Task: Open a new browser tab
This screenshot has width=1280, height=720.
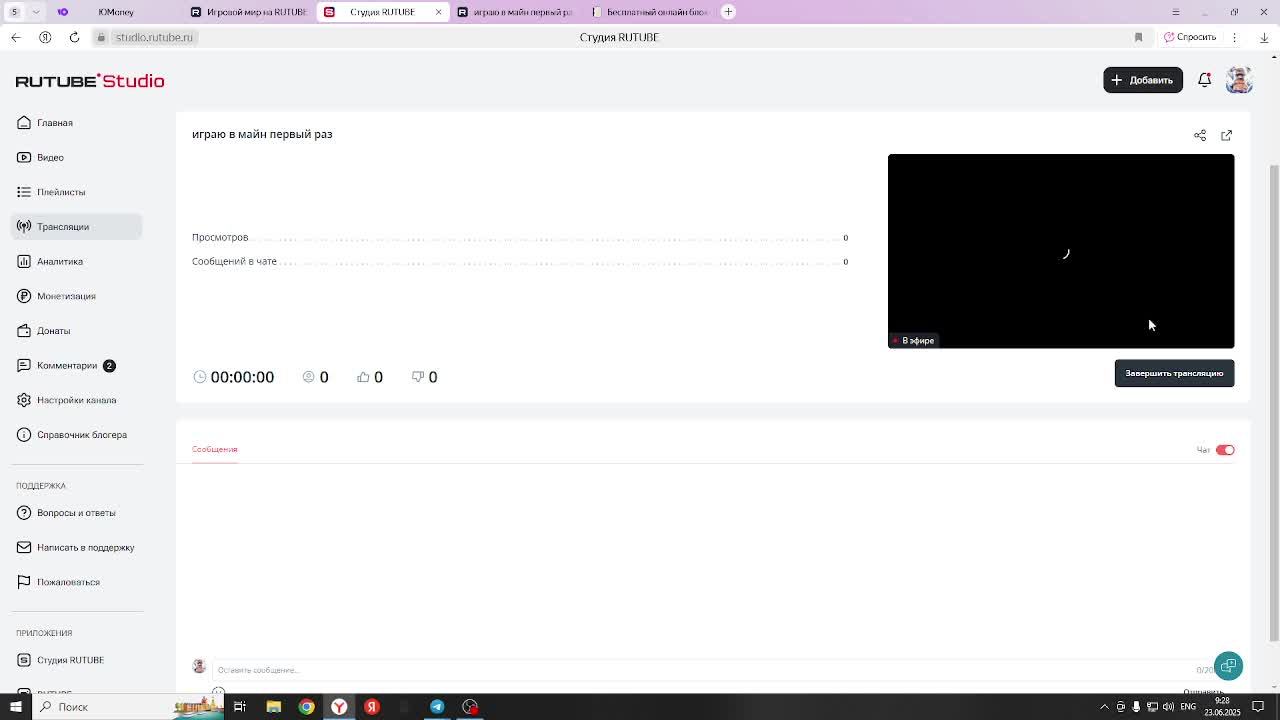Action: [728, 12]
